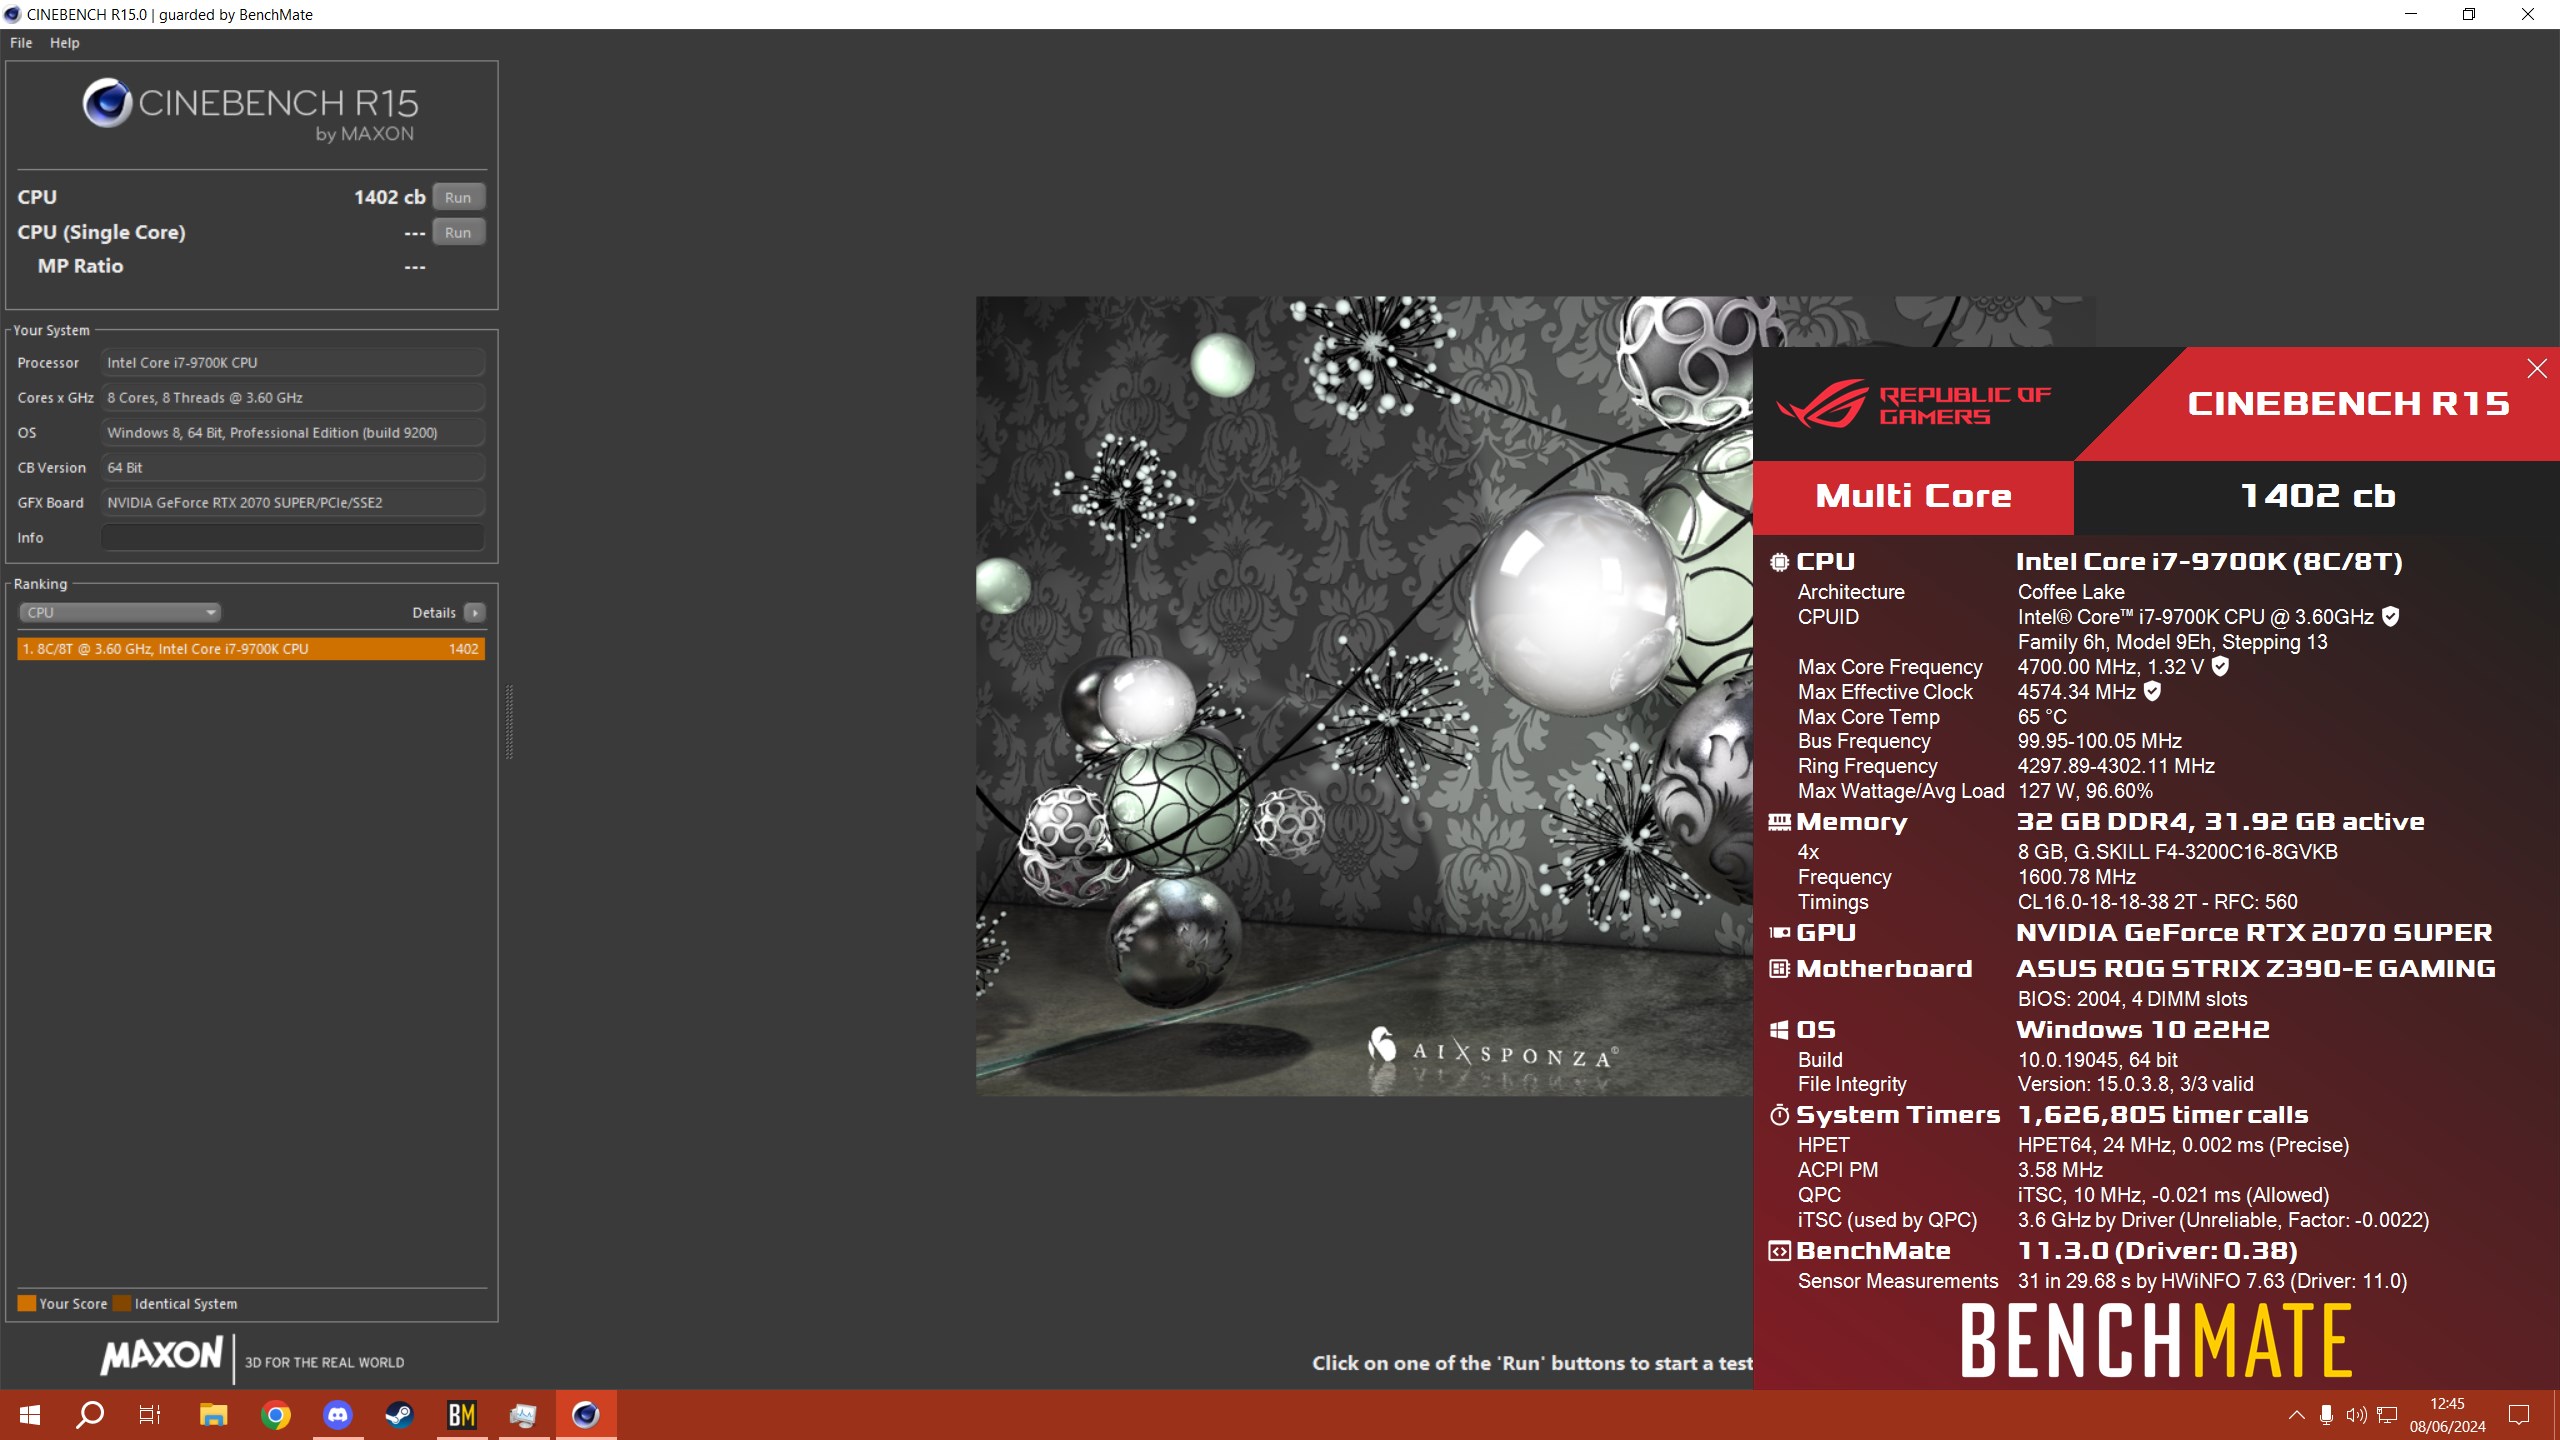Screen dimensions: 2560x1440
Task: Click the Cores x GHz field 8 Cores, 8 Threads
Action: pyautogui.click(x=293, y=398)
